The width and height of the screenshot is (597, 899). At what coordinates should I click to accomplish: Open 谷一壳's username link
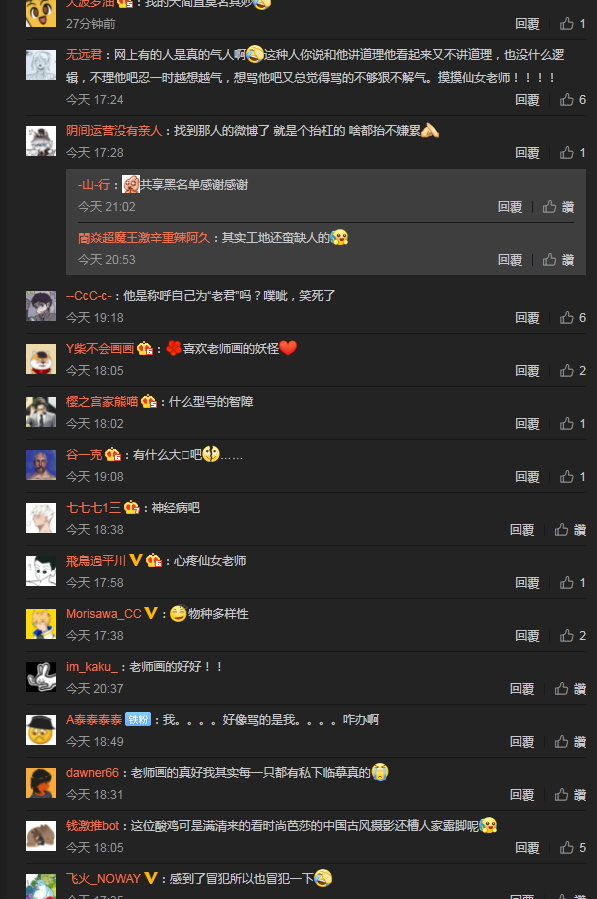84,455
